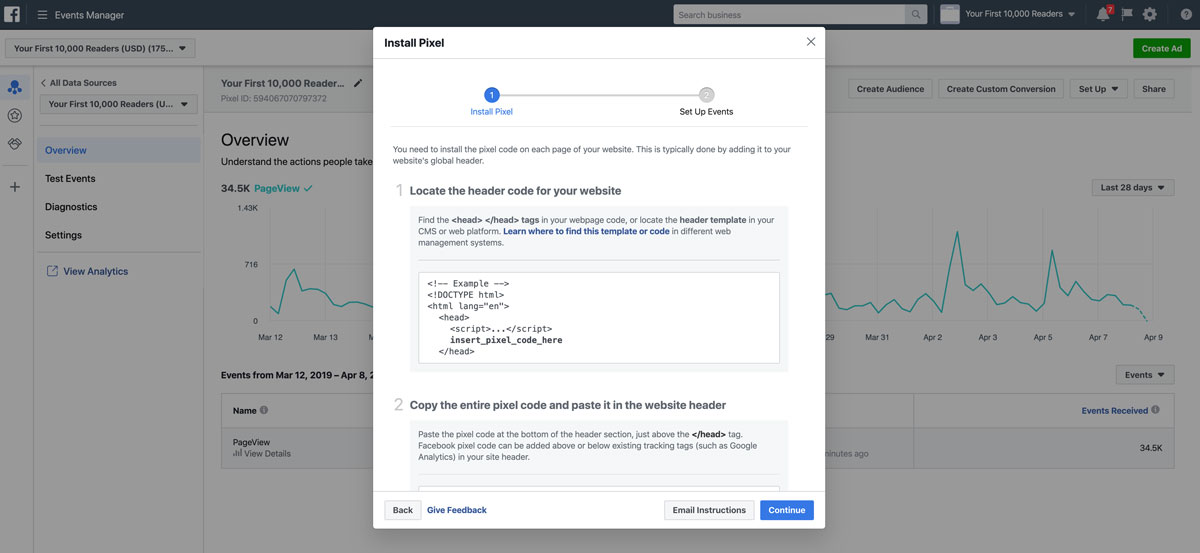Click the example header code box
The image size is (1200, 553).
coord(599,318)
